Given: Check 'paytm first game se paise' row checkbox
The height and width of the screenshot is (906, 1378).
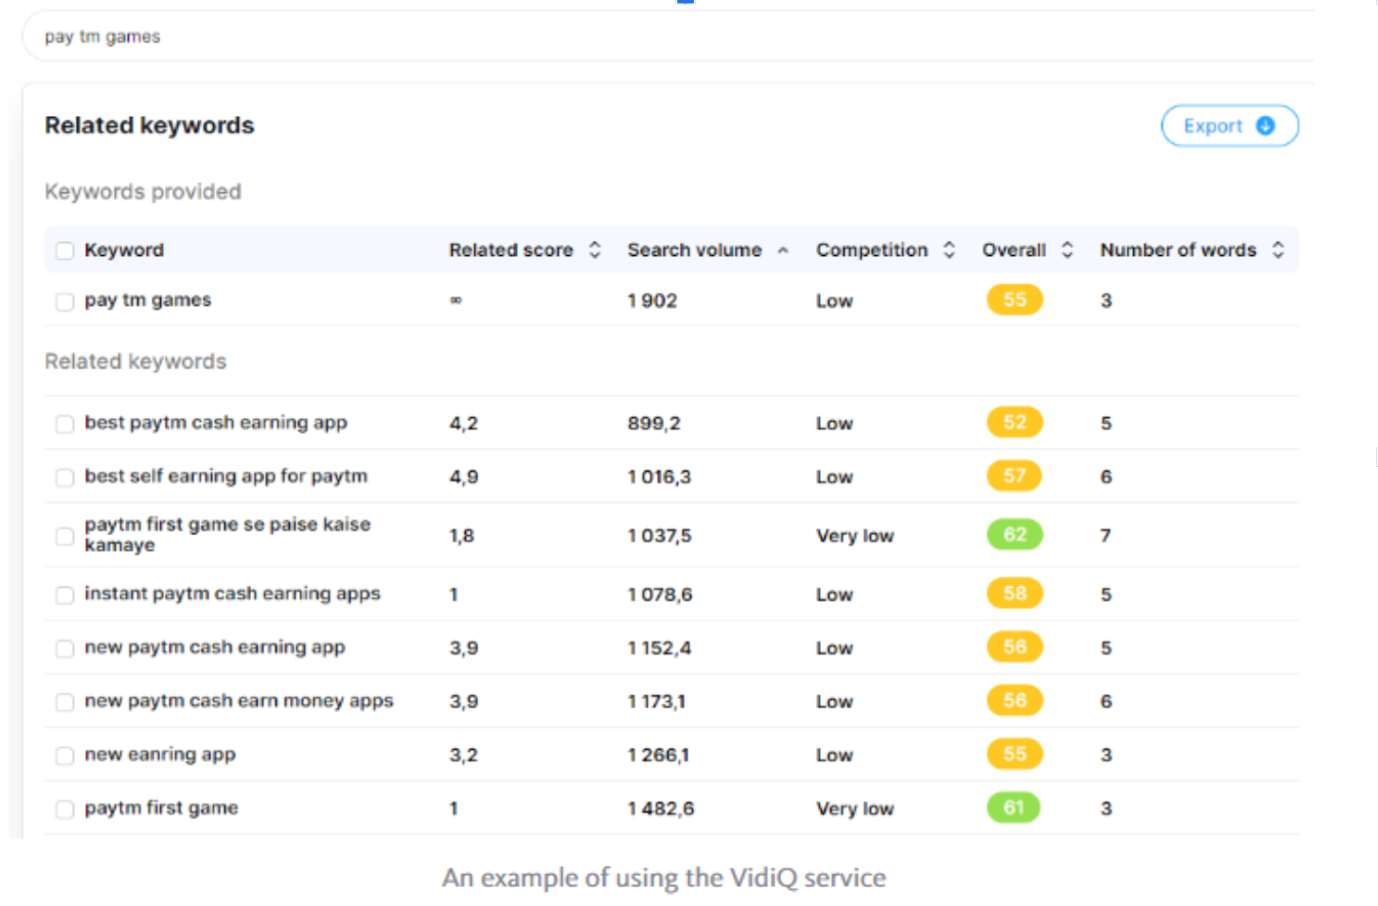Looking at the screenshot, I should pos(65,536).
